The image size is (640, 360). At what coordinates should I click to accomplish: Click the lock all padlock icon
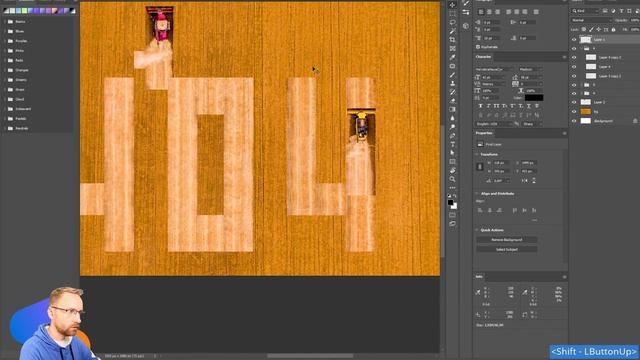point(613,29)
